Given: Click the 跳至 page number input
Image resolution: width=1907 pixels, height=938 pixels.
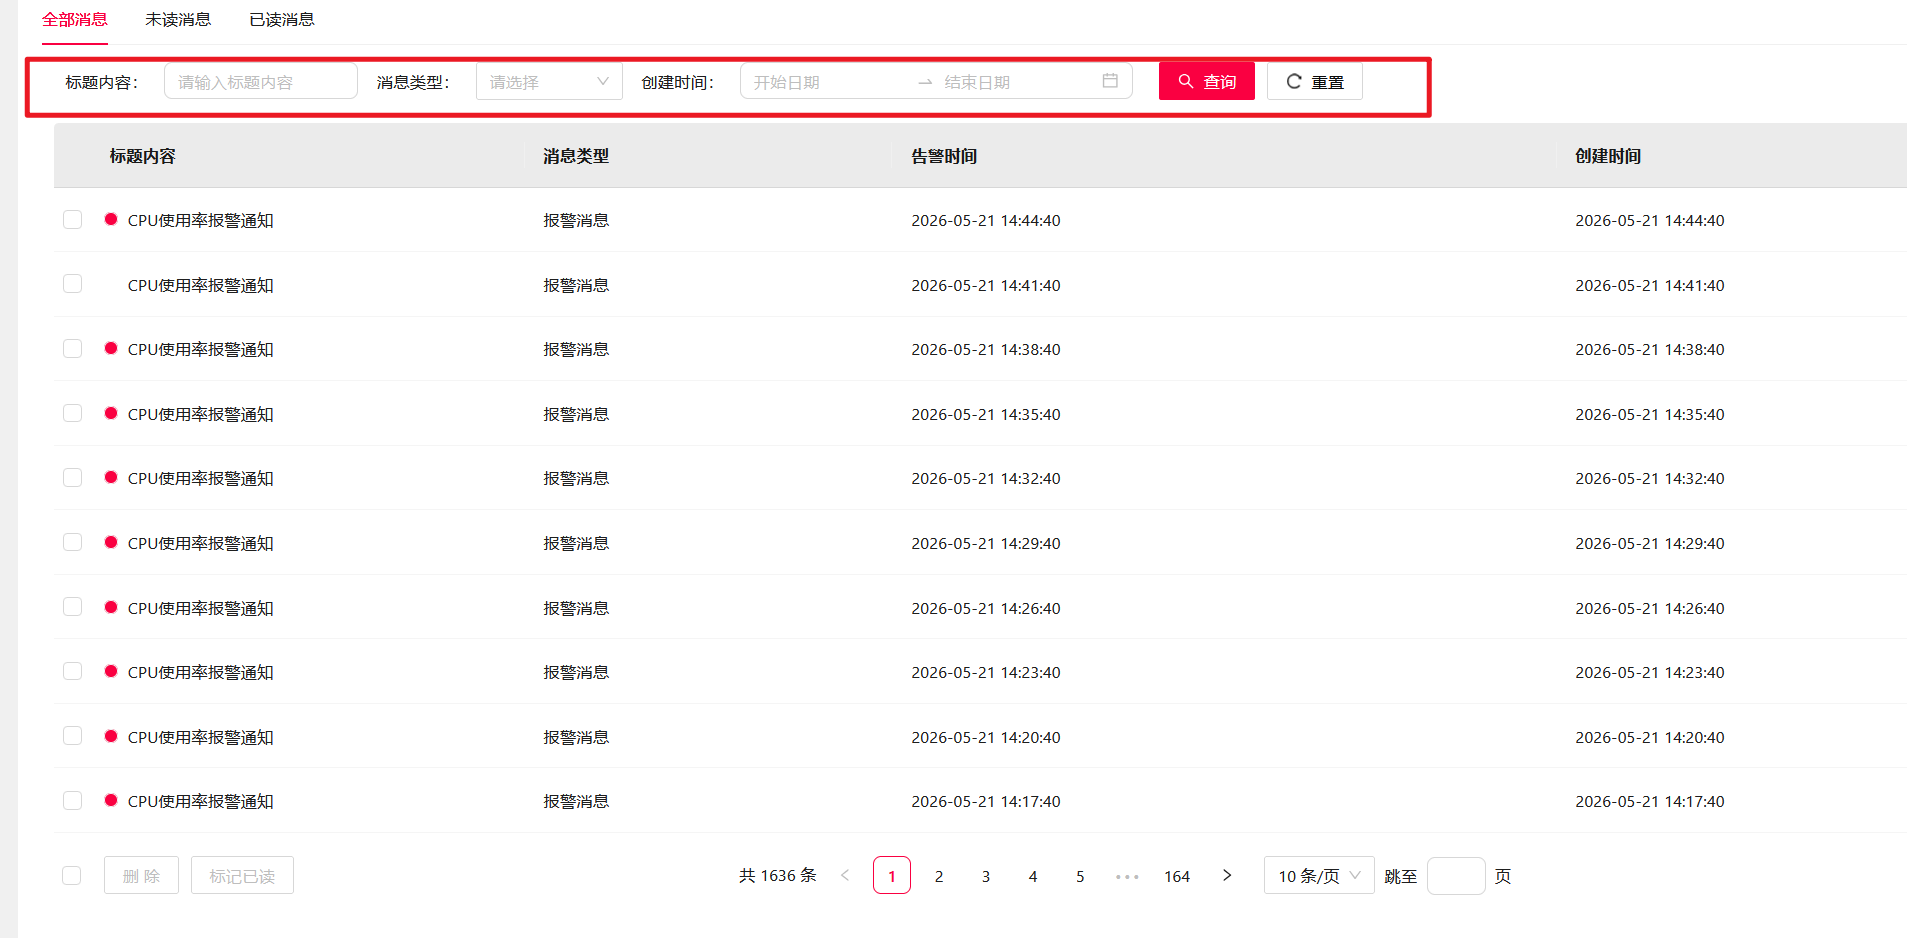Looking at the screenshot, I should (1456, 875).
